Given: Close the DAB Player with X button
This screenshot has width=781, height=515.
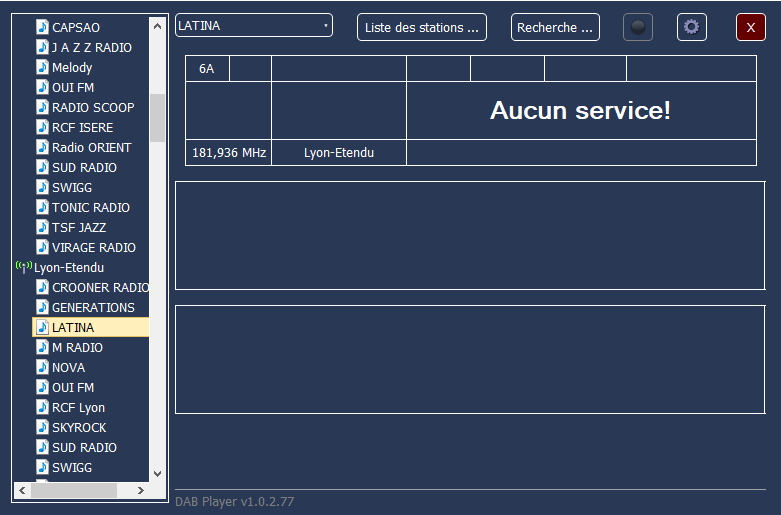Looking at the screenshot, I should [751, 27].
